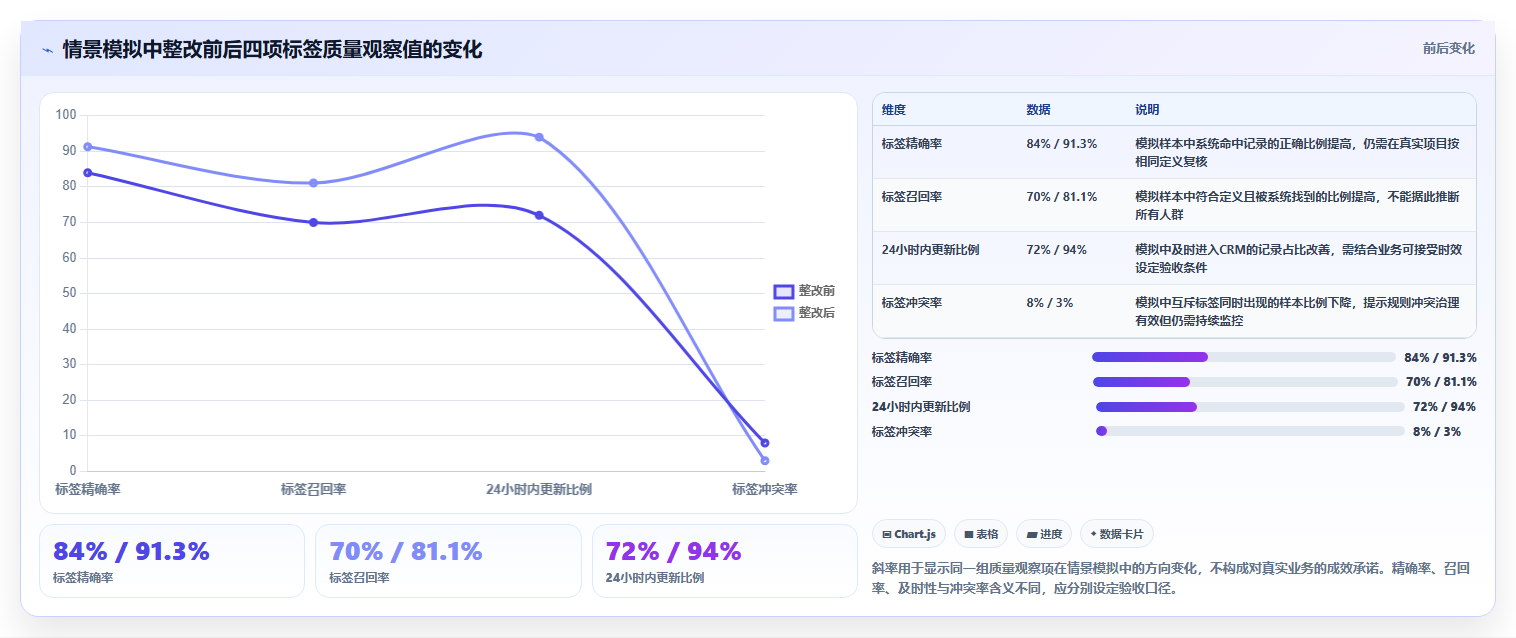1516x638 pixels.
Task: Open the 84% / 91.3% 标签精确率 data card
Action: coord(172,561)
